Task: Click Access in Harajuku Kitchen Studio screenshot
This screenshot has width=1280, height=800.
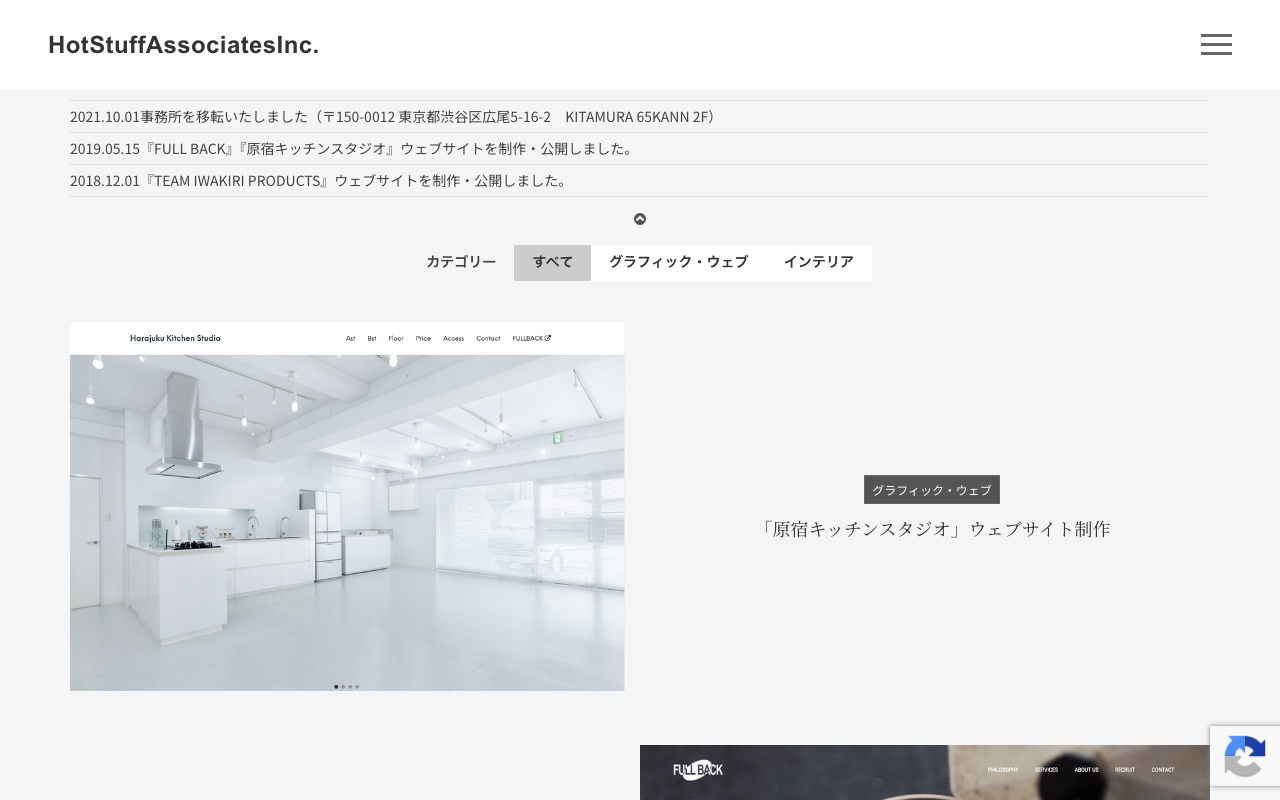Action: click(x=453, y=338)
